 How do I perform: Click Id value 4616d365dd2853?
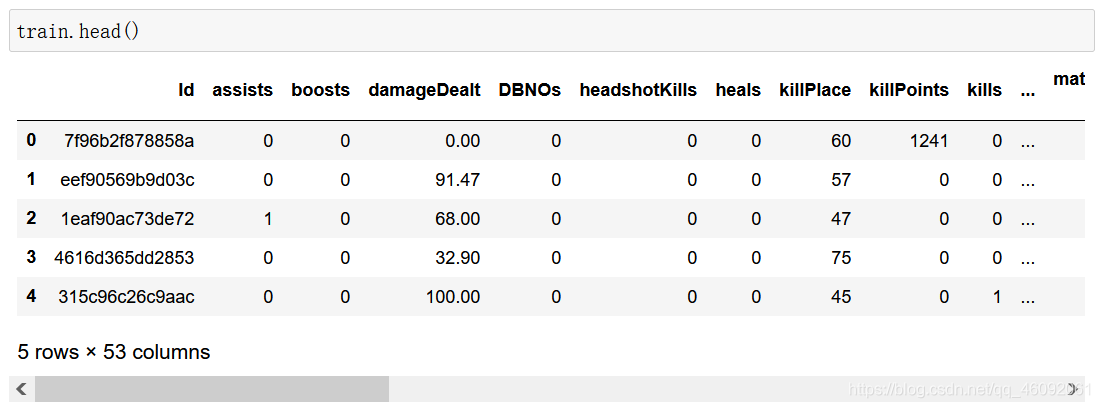tap(124, 258)
